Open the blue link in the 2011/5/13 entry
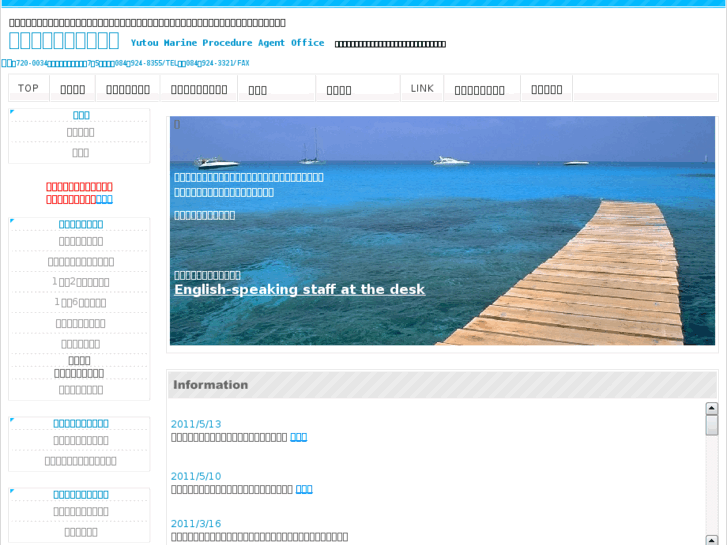The width and height of the screenshot is (727, 545). click(299, 437)
